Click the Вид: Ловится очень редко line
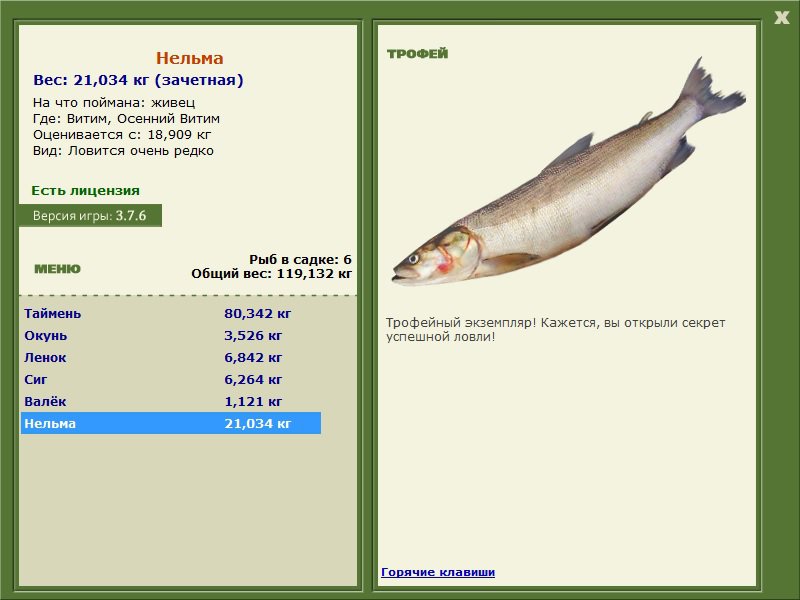800x600 pixels. click(123, 151)
